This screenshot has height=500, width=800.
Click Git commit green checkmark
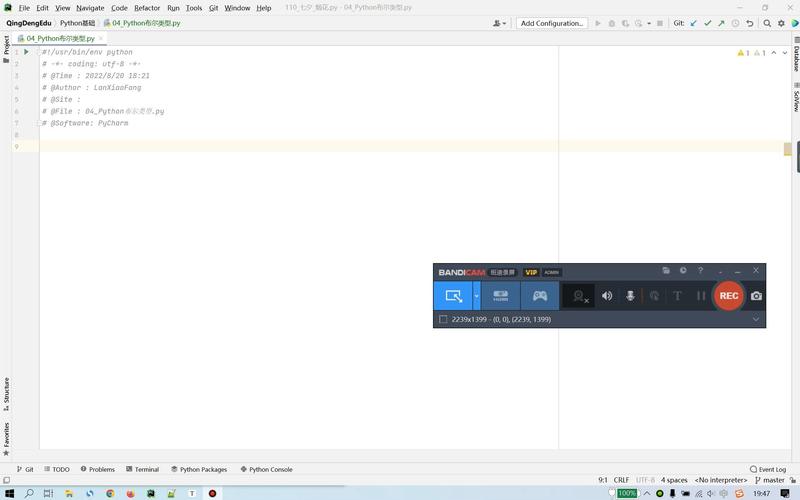[x=707, y=23]
